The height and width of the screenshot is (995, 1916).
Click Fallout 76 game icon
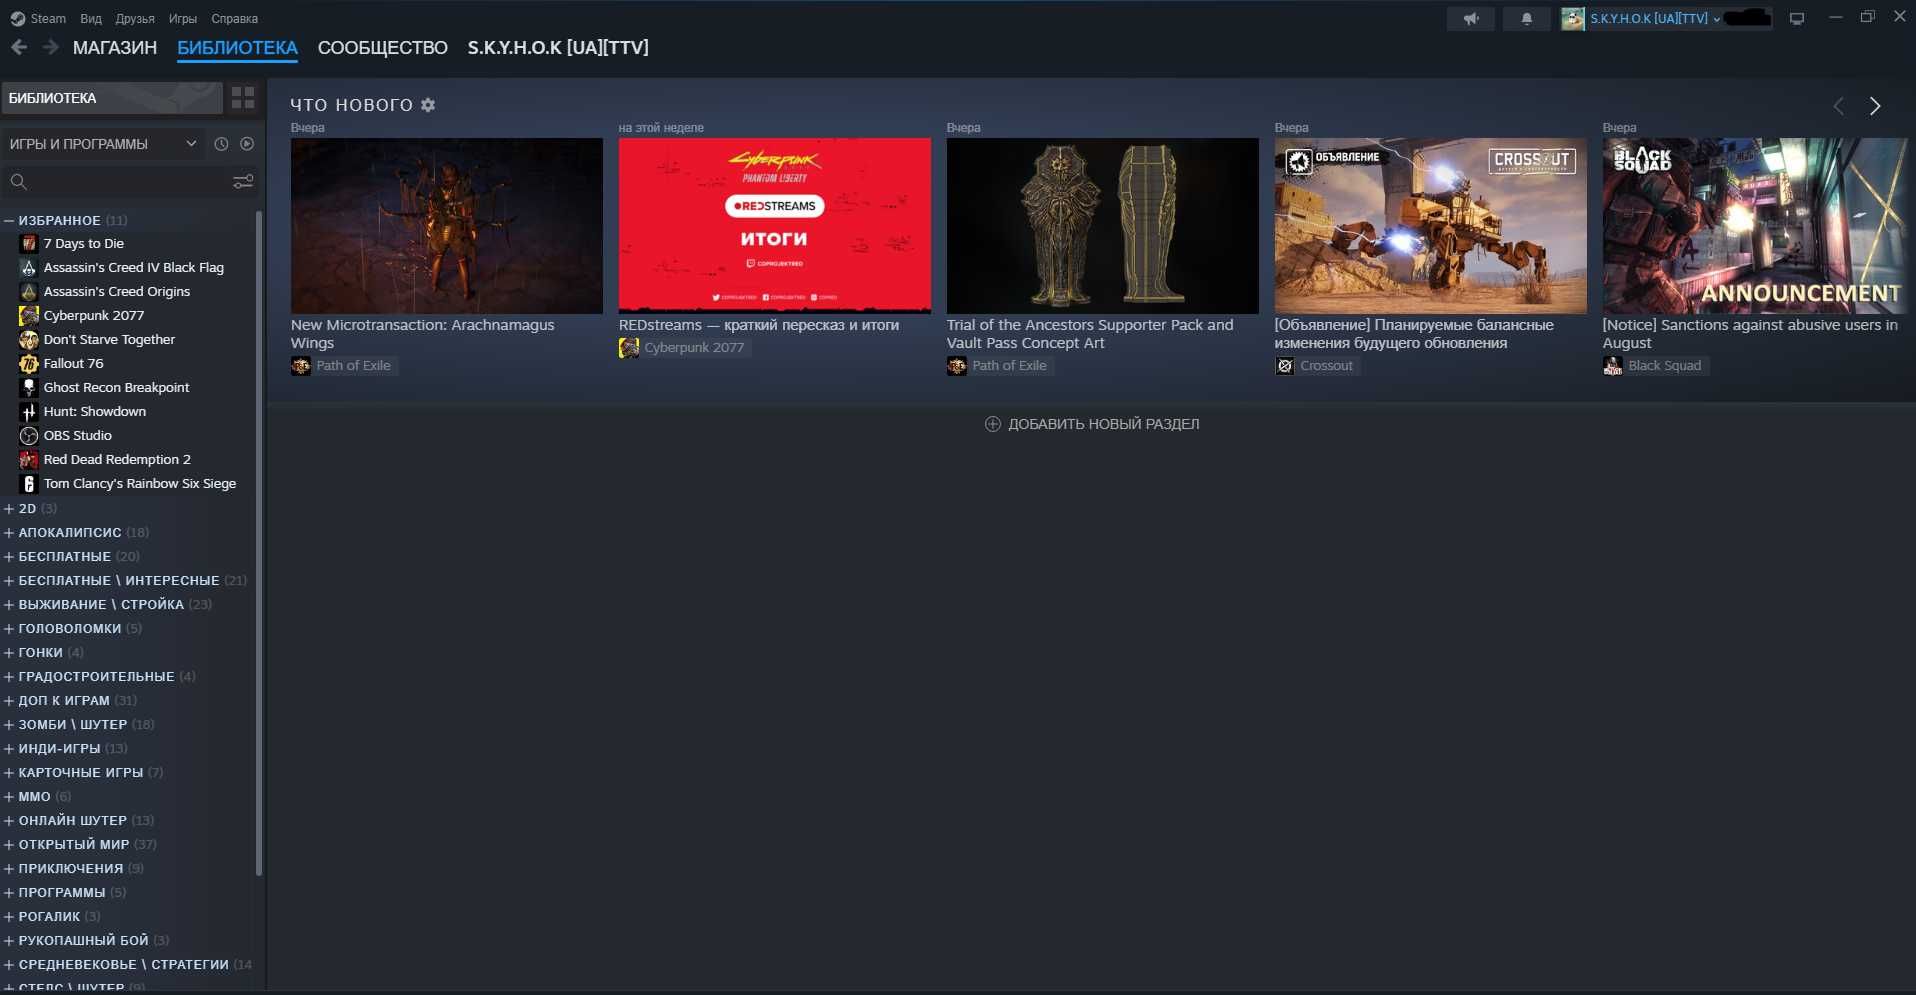coord(29,363)
